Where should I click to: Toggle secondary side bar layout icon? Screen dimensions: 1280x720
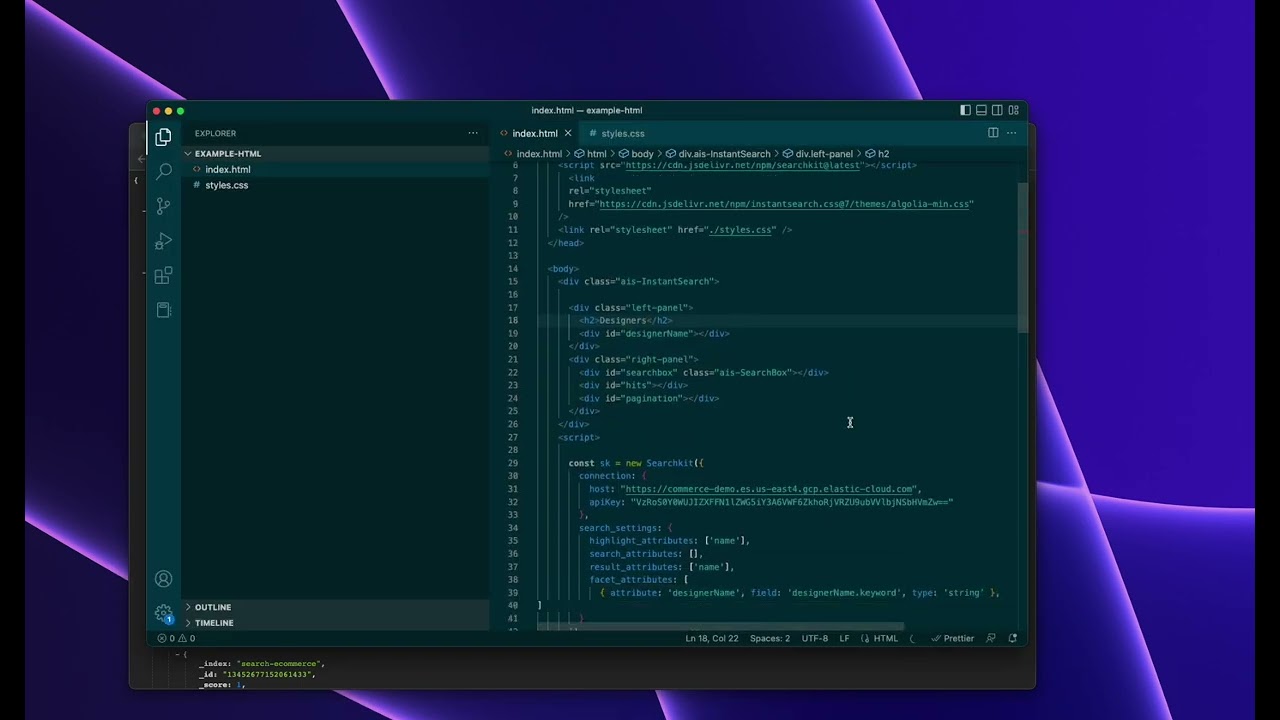click(x=997, y=110)
